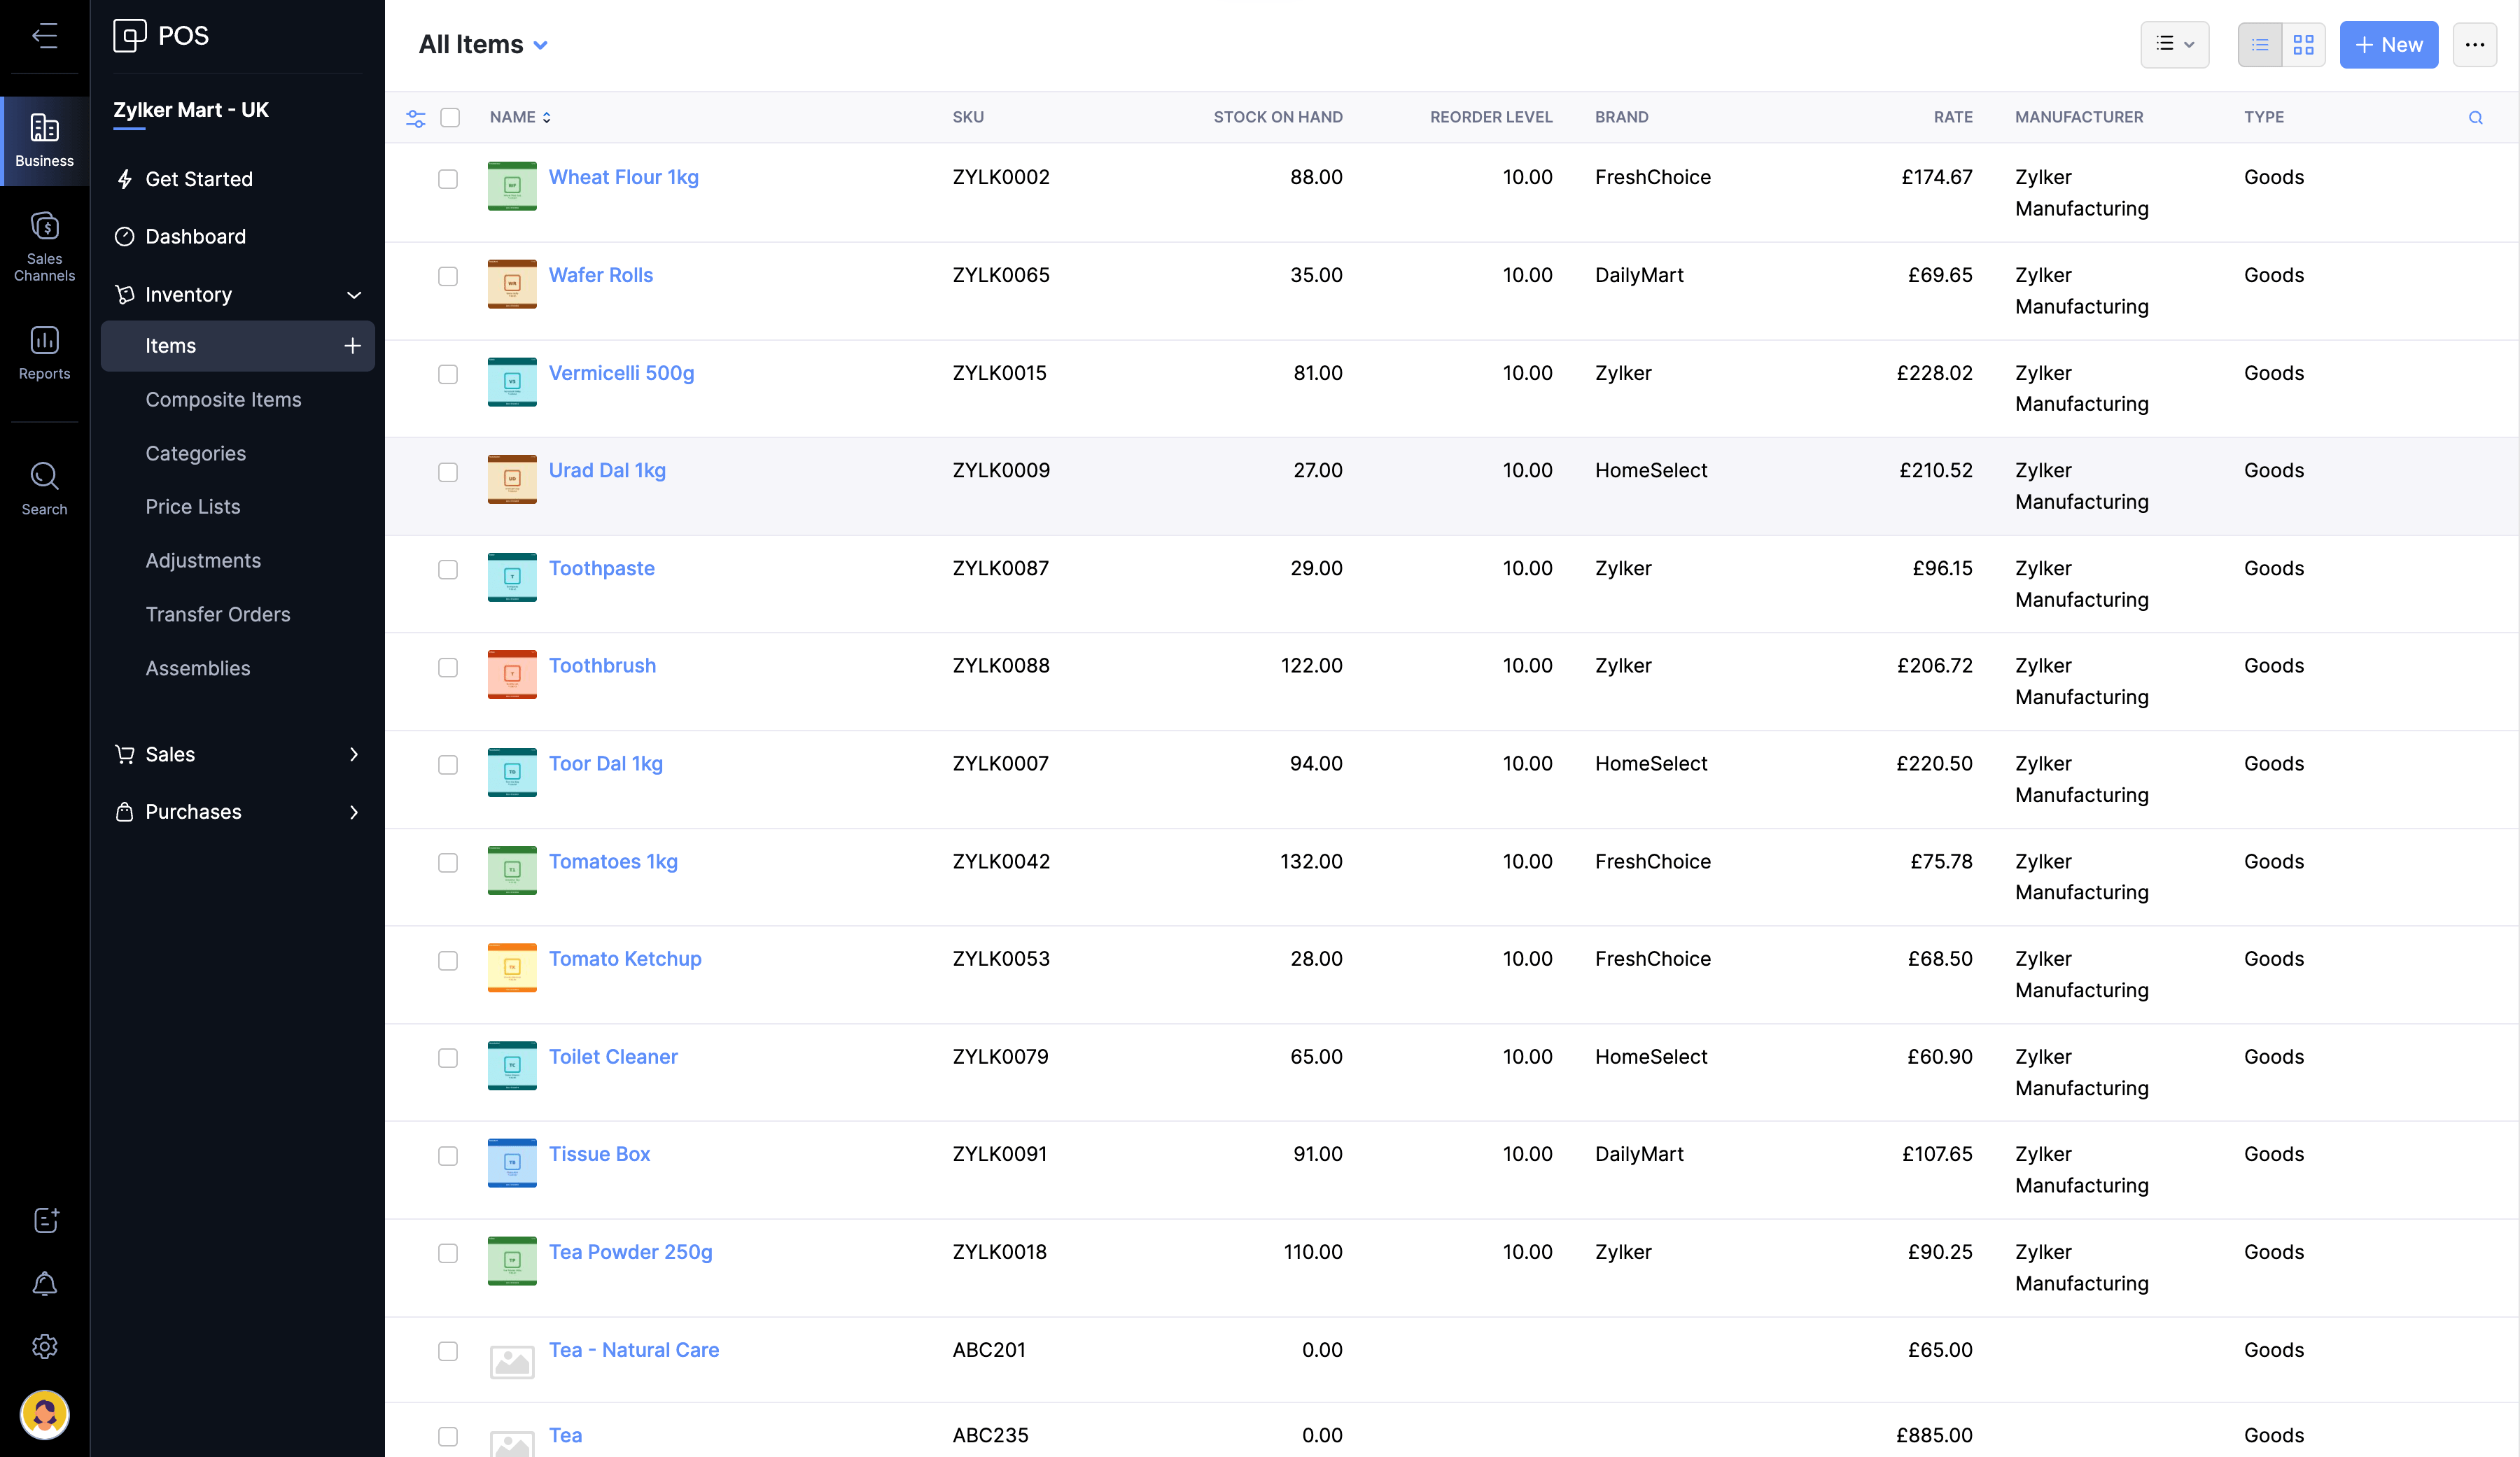The image size is (2520, 1457).
Task: Open the settings gear icon
Action: click(44, 1347)
